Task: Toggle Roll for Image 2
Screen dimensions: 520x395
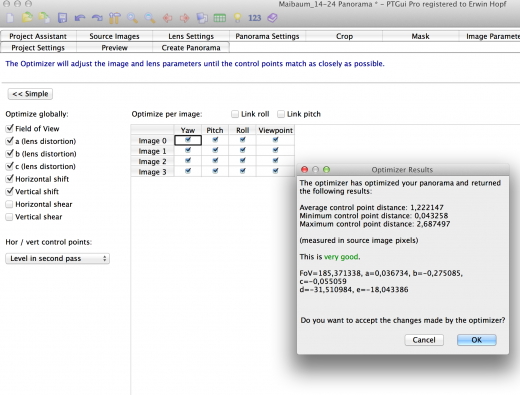Action: pyautogui.click(x=243, y=161)
